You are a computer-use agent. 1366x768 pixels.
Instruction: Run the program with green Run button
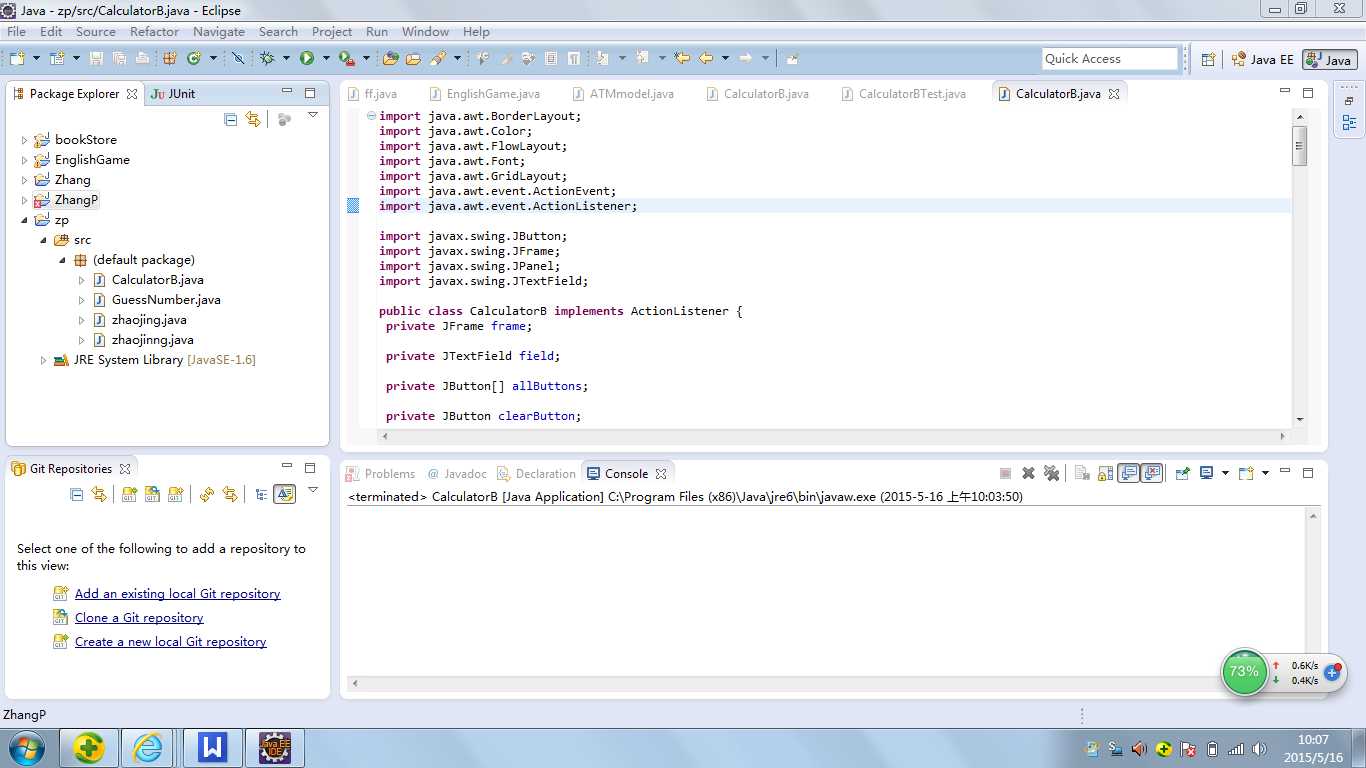[307, 59]
